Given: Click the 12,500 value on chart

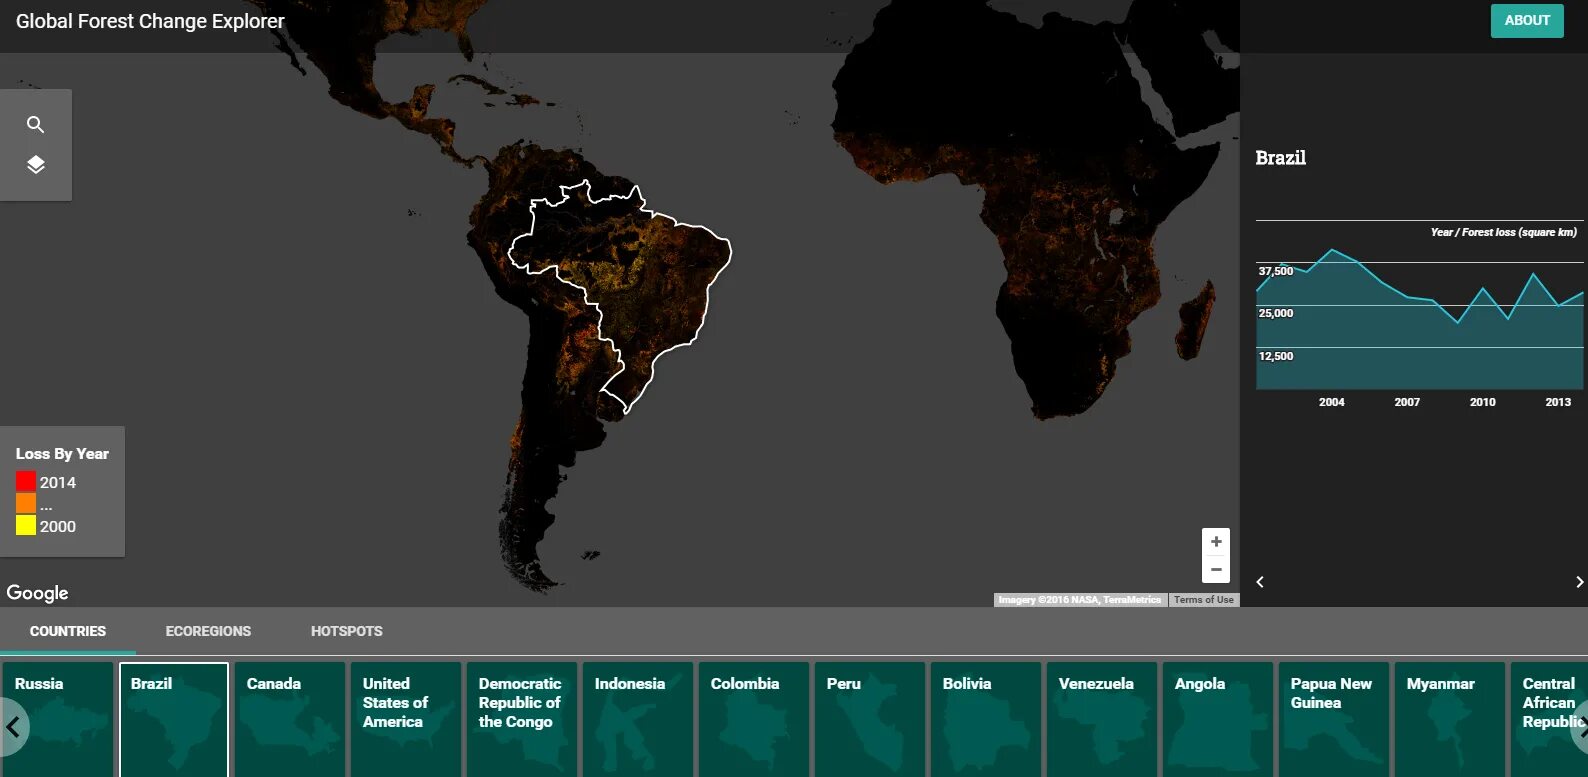Looking at the screenshot, I should click(x=1276, y=356).
